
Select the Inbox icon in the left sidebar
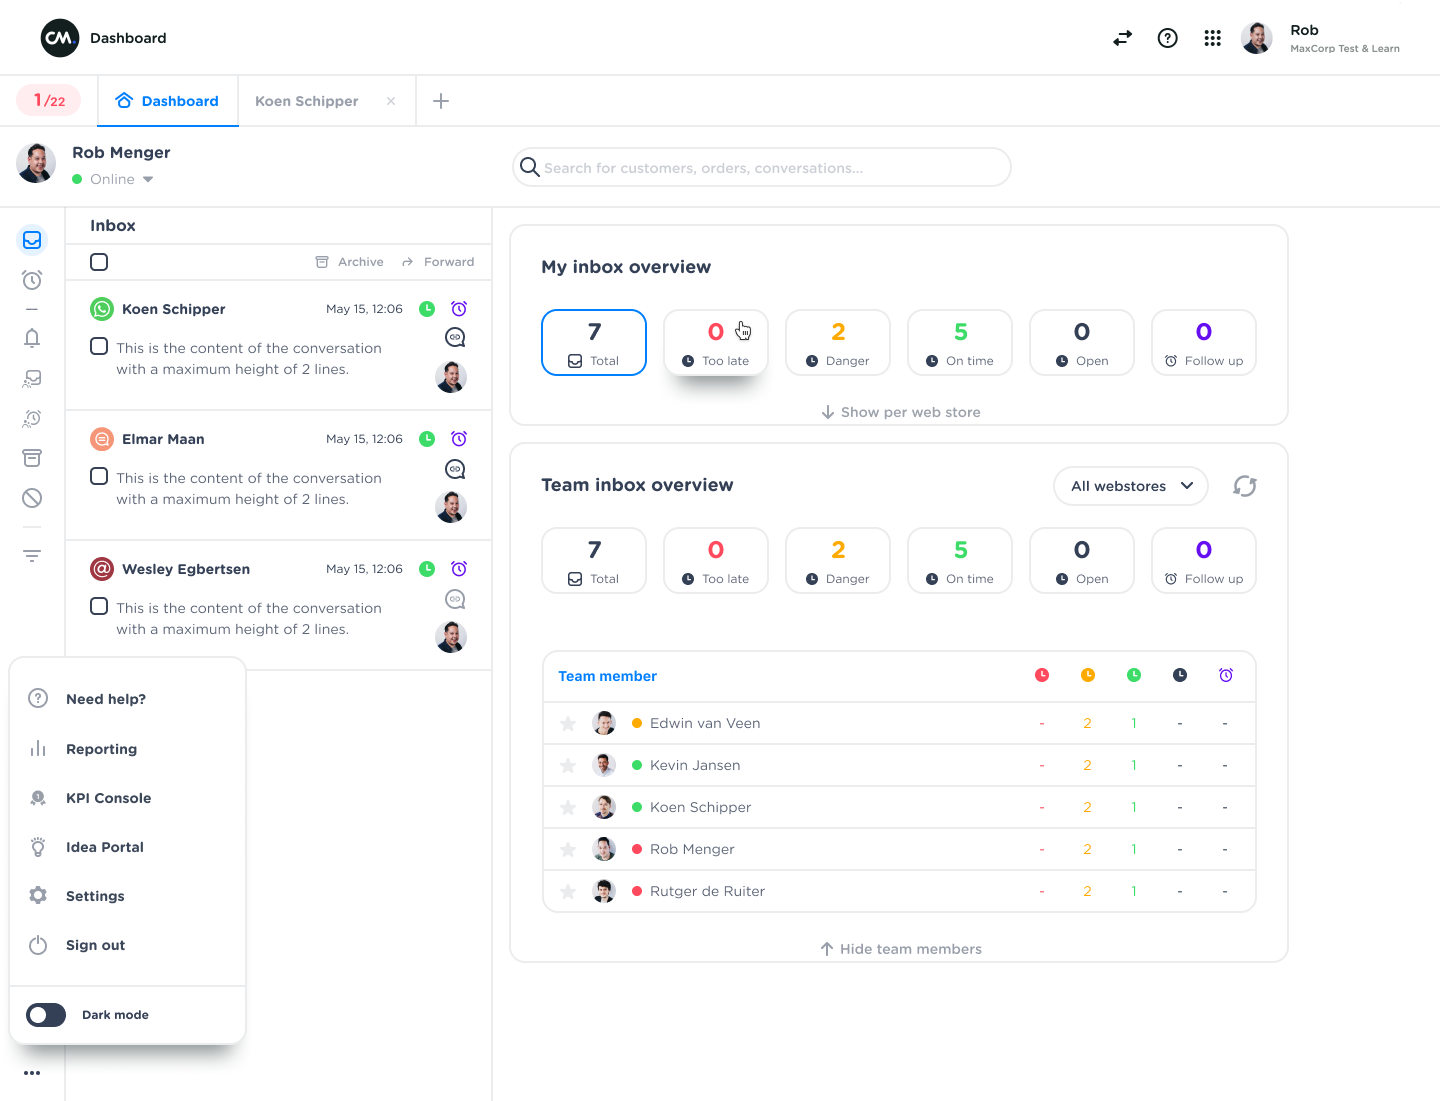click(x=32, y=240)
